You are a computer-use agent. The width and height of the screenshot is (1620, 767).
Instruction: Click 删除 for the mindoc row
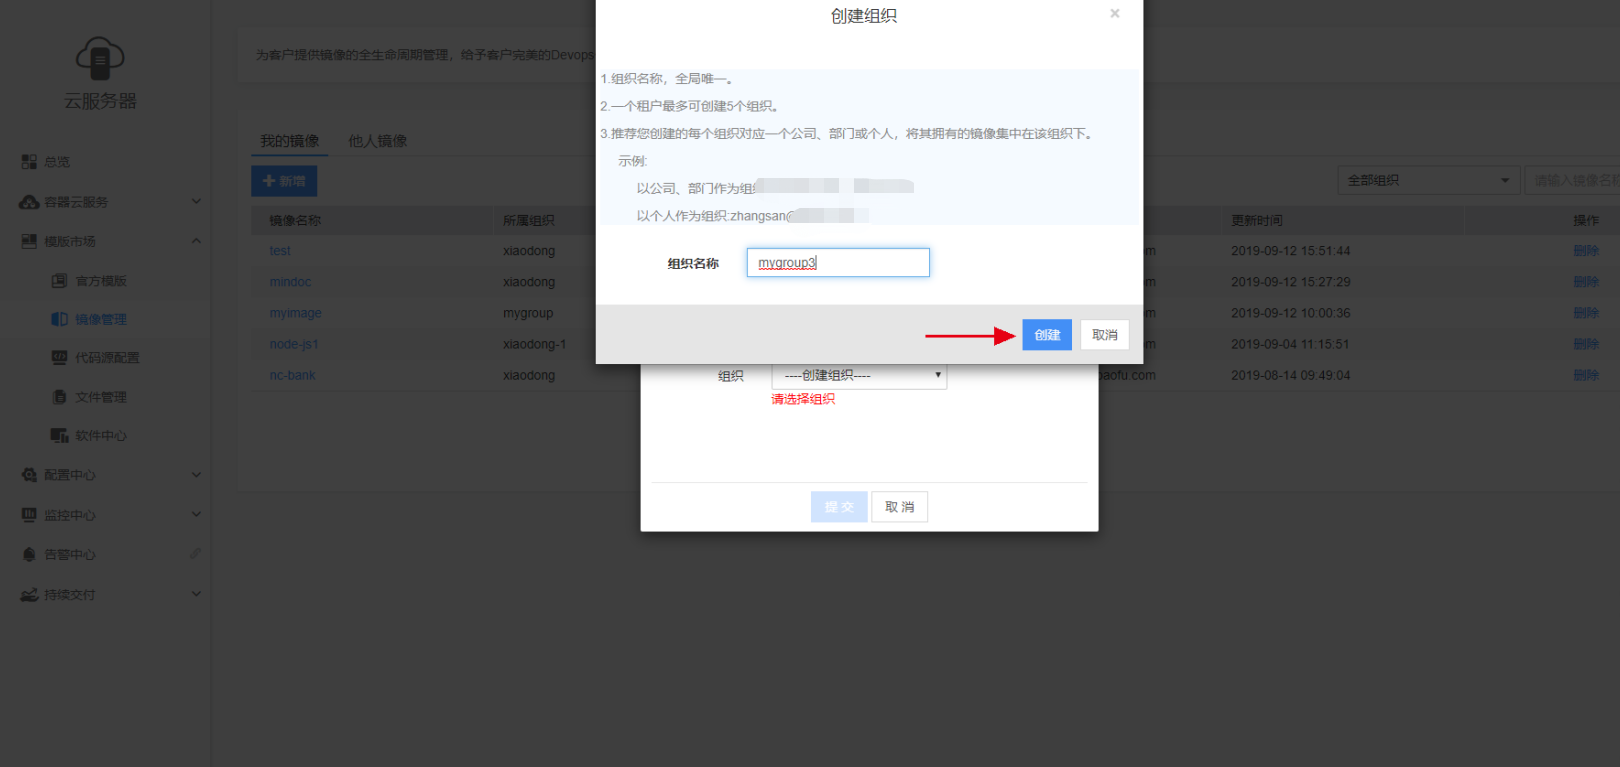(x=1586, y=282)
